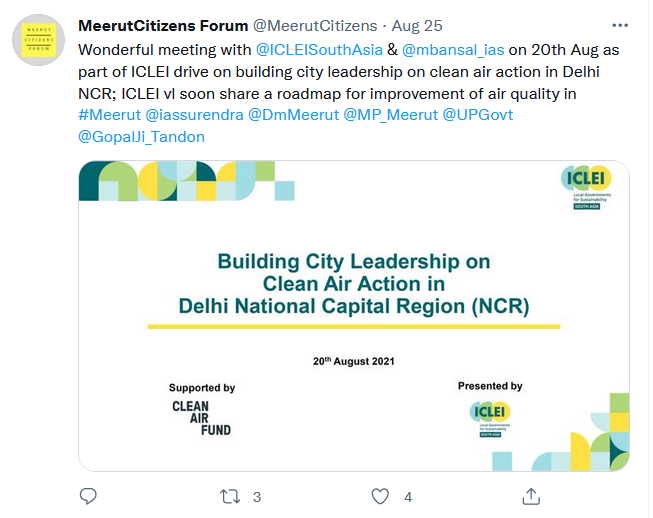Open the Aug 25 tweet timestamp
The height and width of the screenshot is (518, 653).
coord(417,26)
